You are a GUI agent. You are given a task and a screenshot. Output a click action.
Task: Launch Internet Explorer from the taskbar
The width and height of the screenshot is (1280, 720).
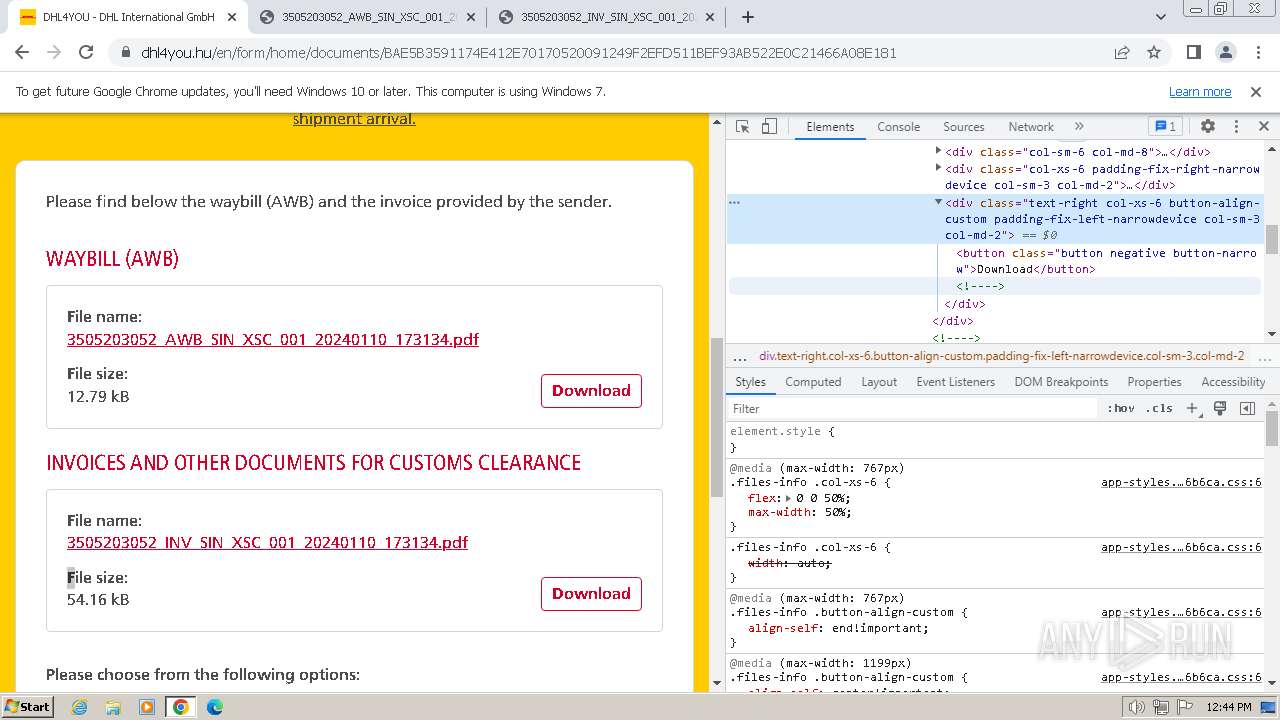pyautogui.click(x=79, y=707)
